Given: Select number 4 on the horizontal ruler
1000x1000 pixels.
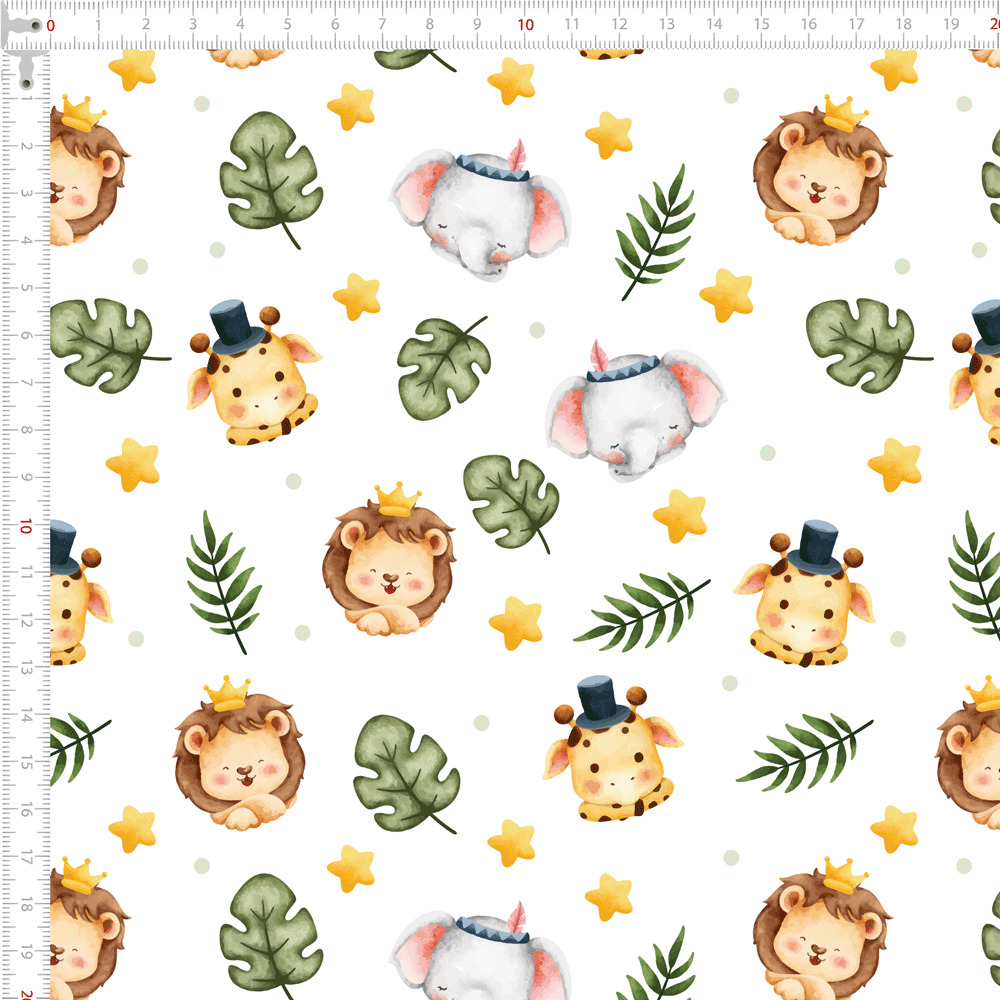Looking at the screenshot, I should click(x=240, y=24).
